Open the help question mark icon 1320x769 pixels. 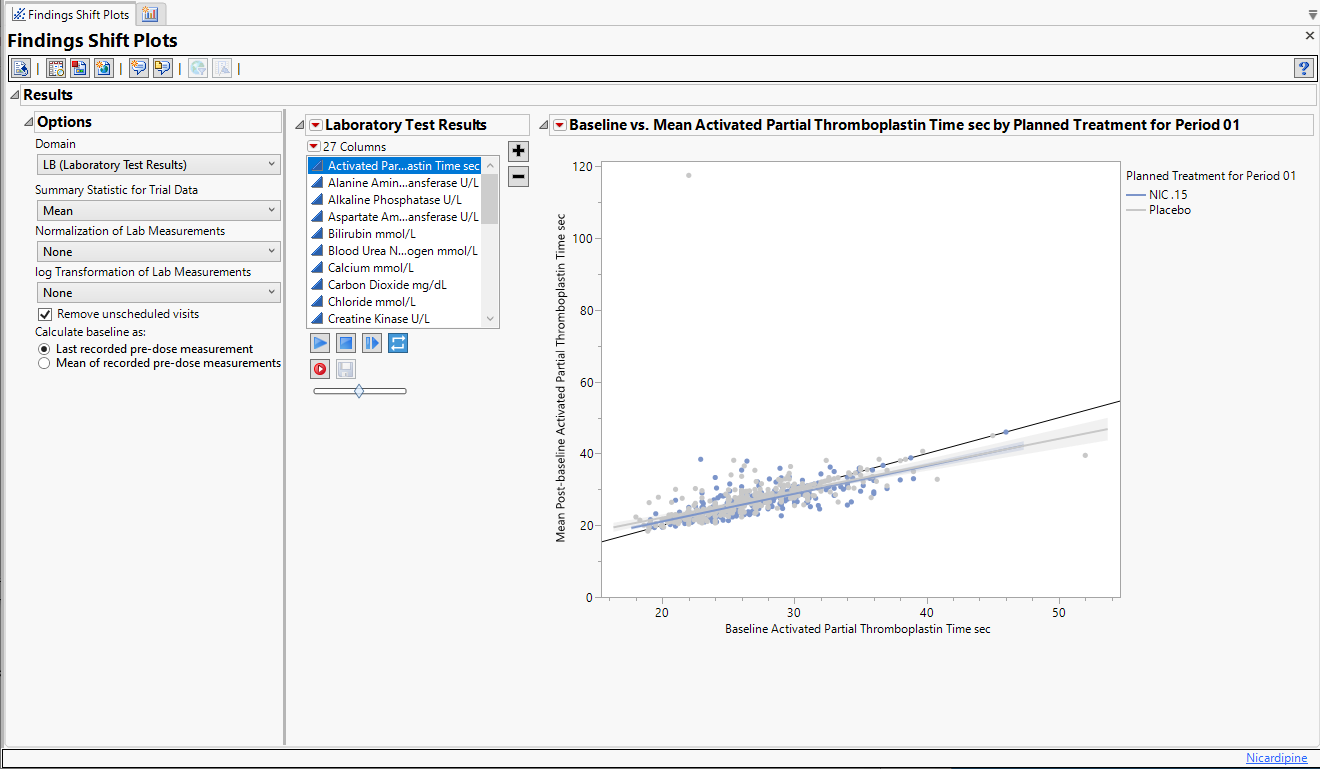click(1303, 68)
